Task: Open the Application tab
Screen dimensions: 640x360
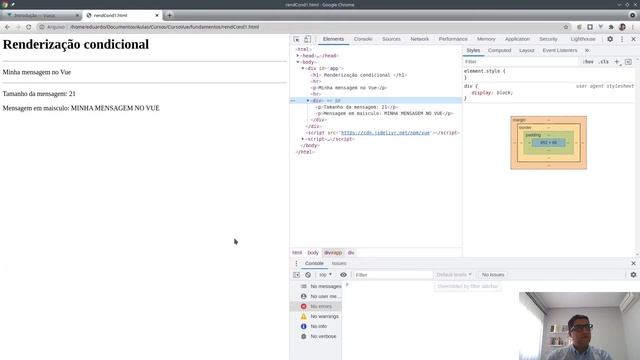Action: pyautogui.click(x=517, y=39)
